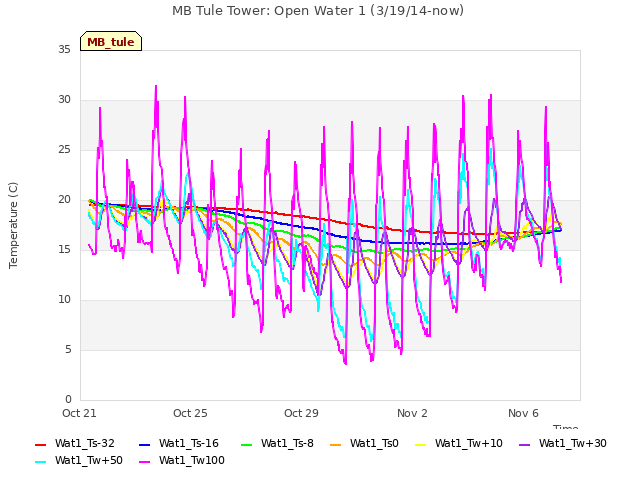Click the 0 y-axis tick label
The width and height of the screenshot is (640, 480).
tap(68, 399)
